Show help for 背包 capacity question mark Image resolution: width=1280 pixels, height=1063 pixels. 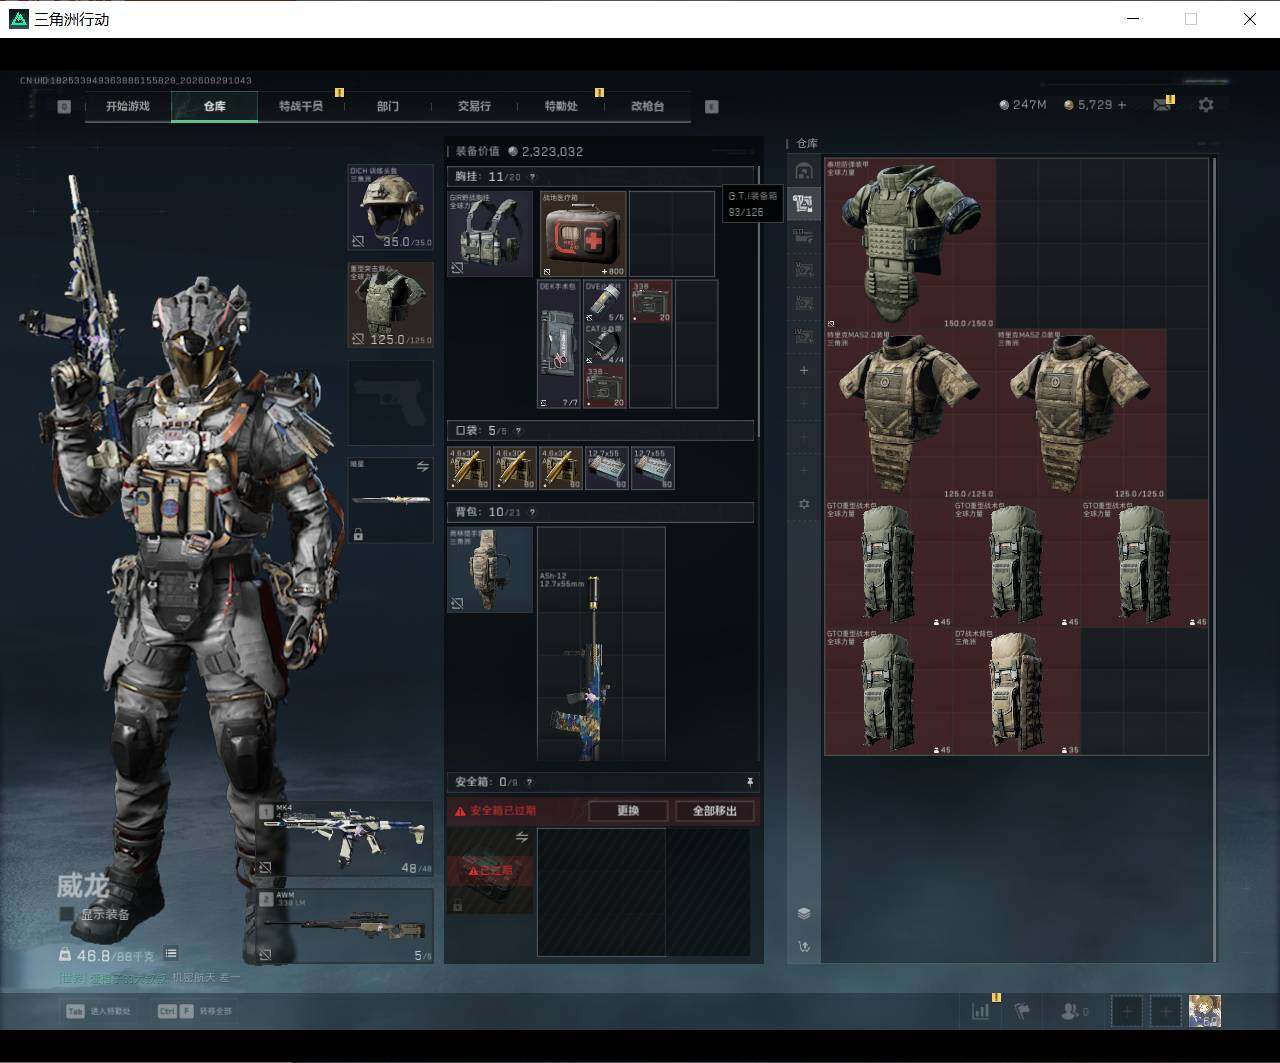(532, 512)
